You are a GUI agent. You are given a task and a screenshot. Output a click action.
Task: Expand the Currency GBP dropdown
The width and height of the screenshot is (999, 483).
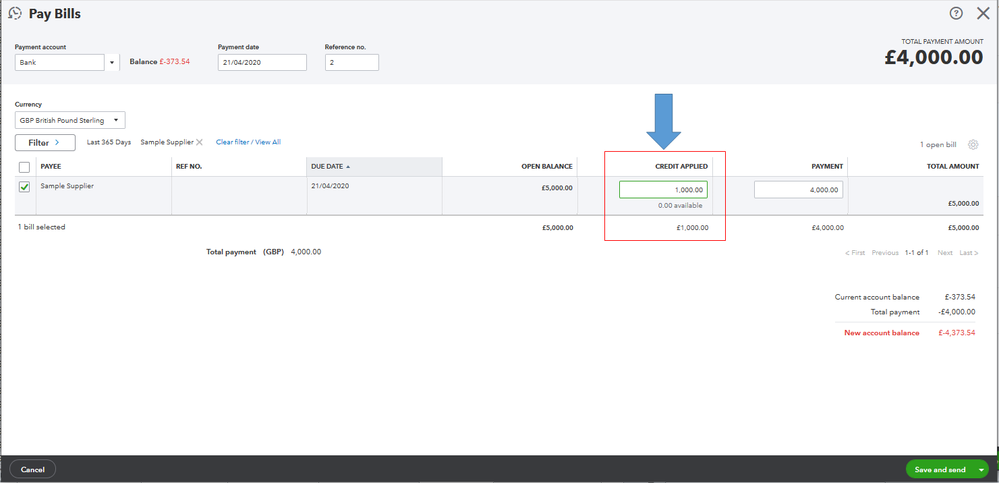70,120
